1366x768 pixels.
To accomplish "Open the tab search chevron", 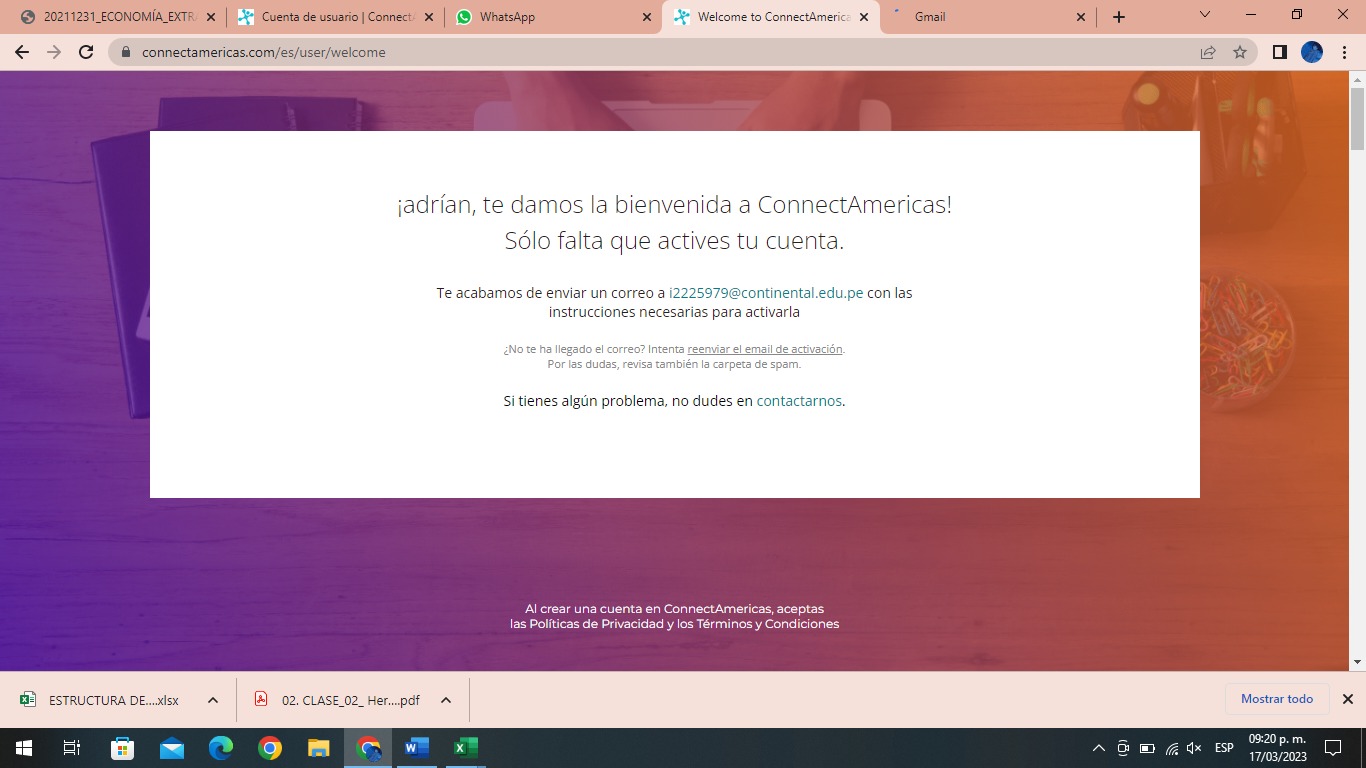I will pos(1205,15).
